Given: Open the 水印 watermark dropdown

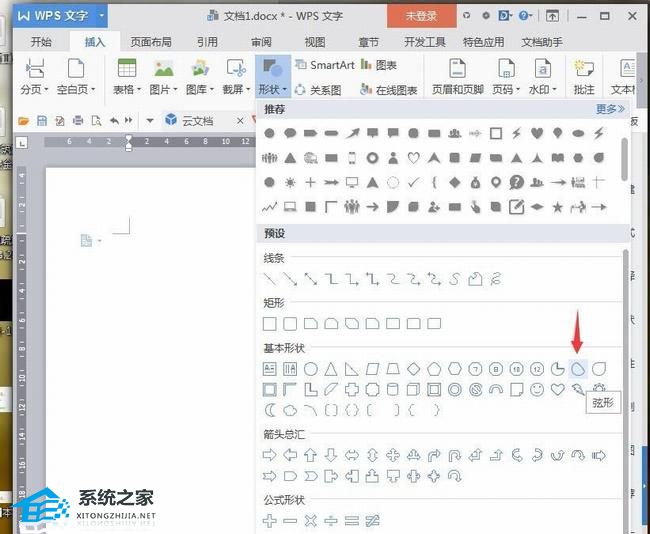Looking at the screenshot, I should pos(542,77).
